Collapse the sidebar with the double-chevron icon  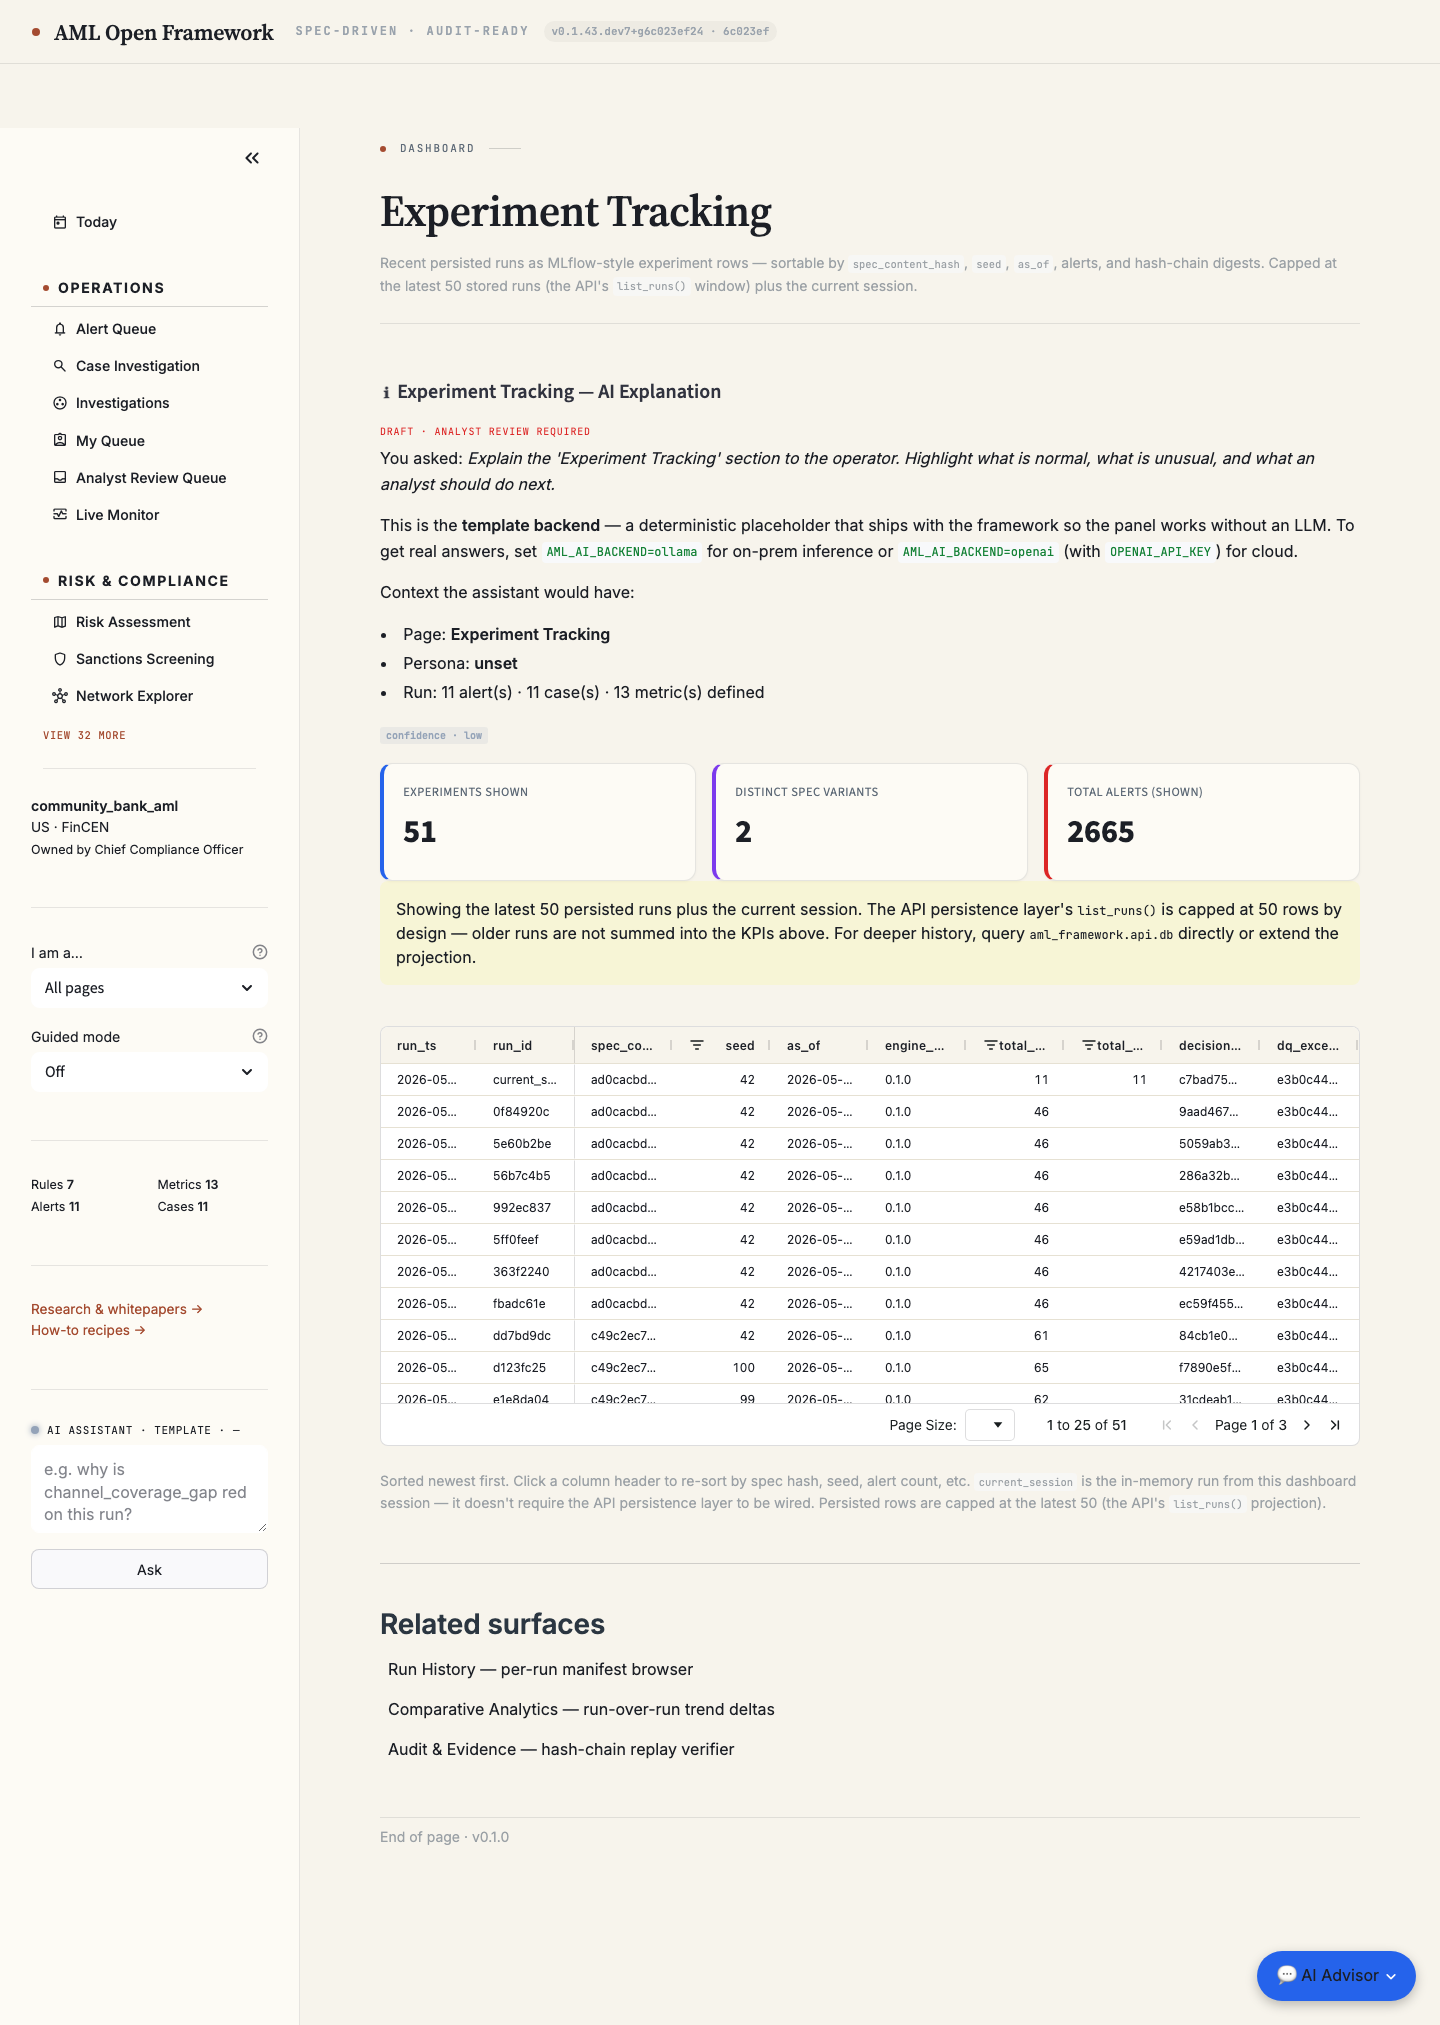coord(252,158)
